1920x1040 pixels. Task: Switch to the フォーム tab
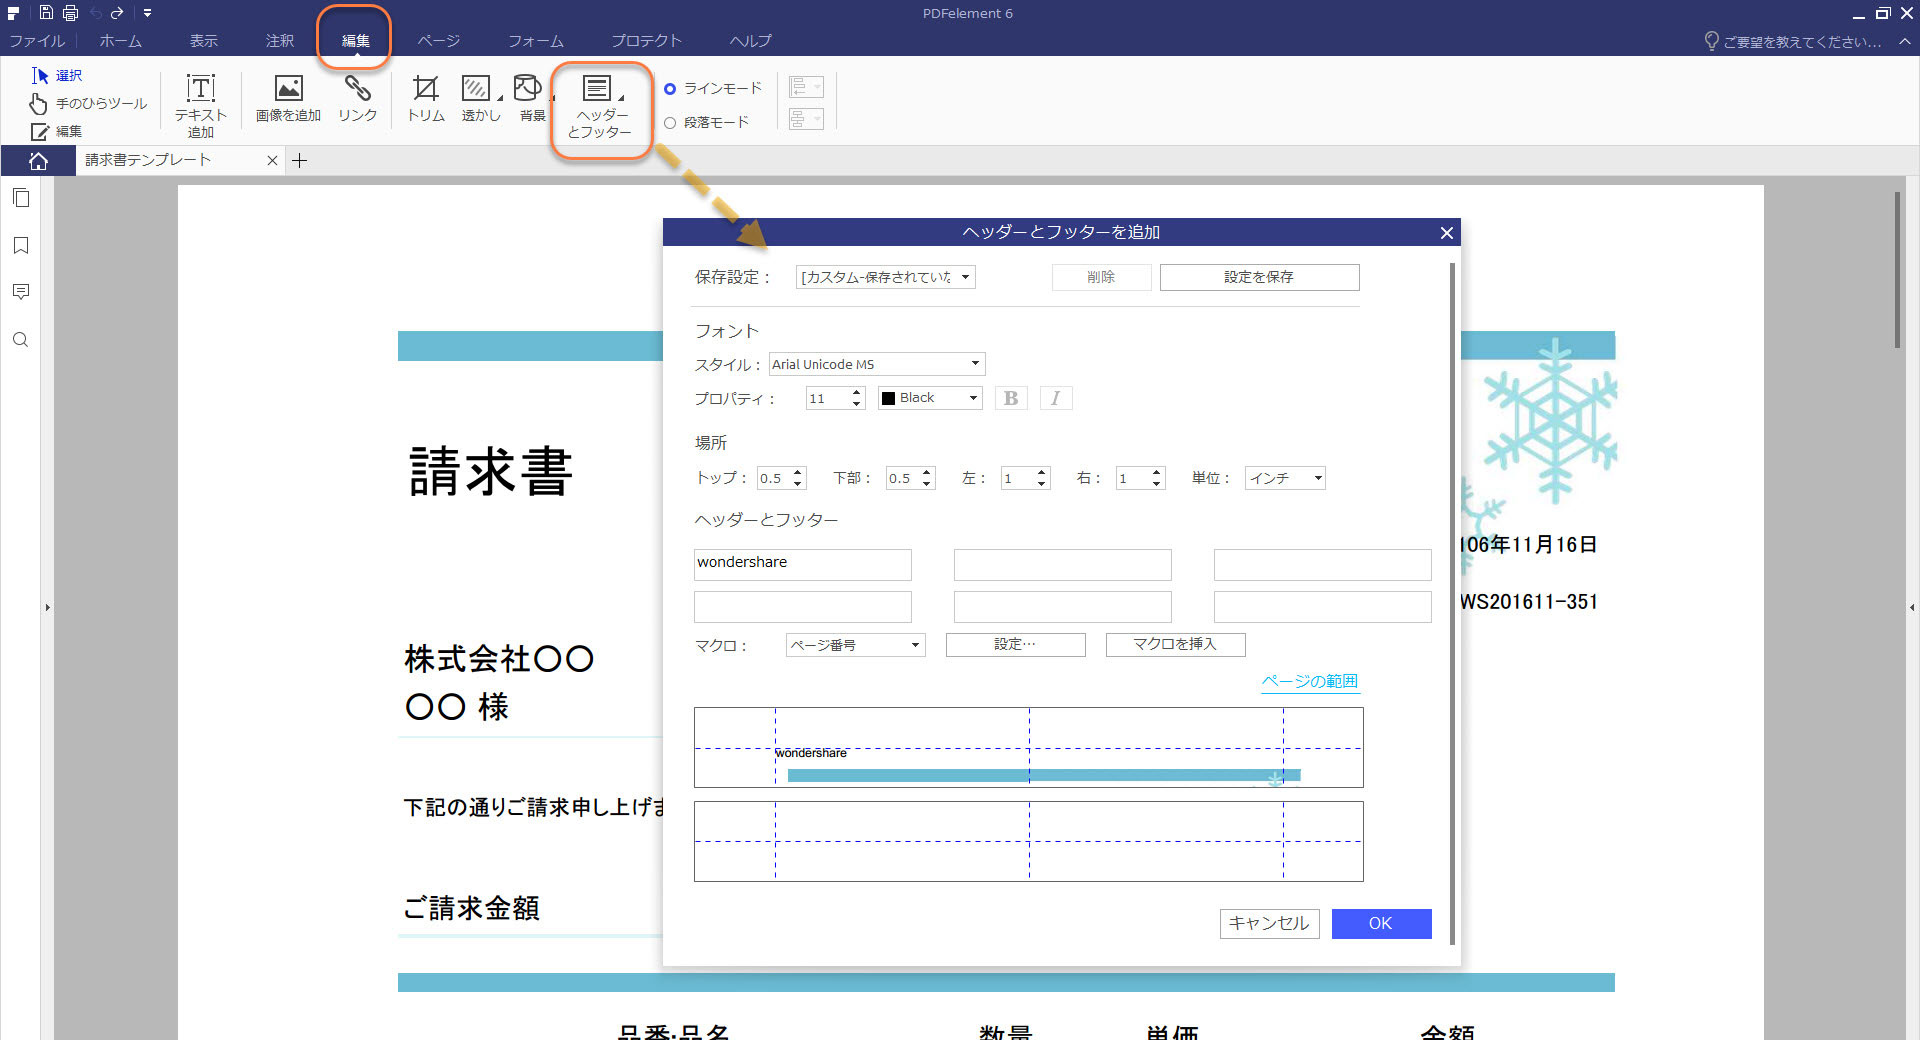pyautogui.click(x=536, y=41)
